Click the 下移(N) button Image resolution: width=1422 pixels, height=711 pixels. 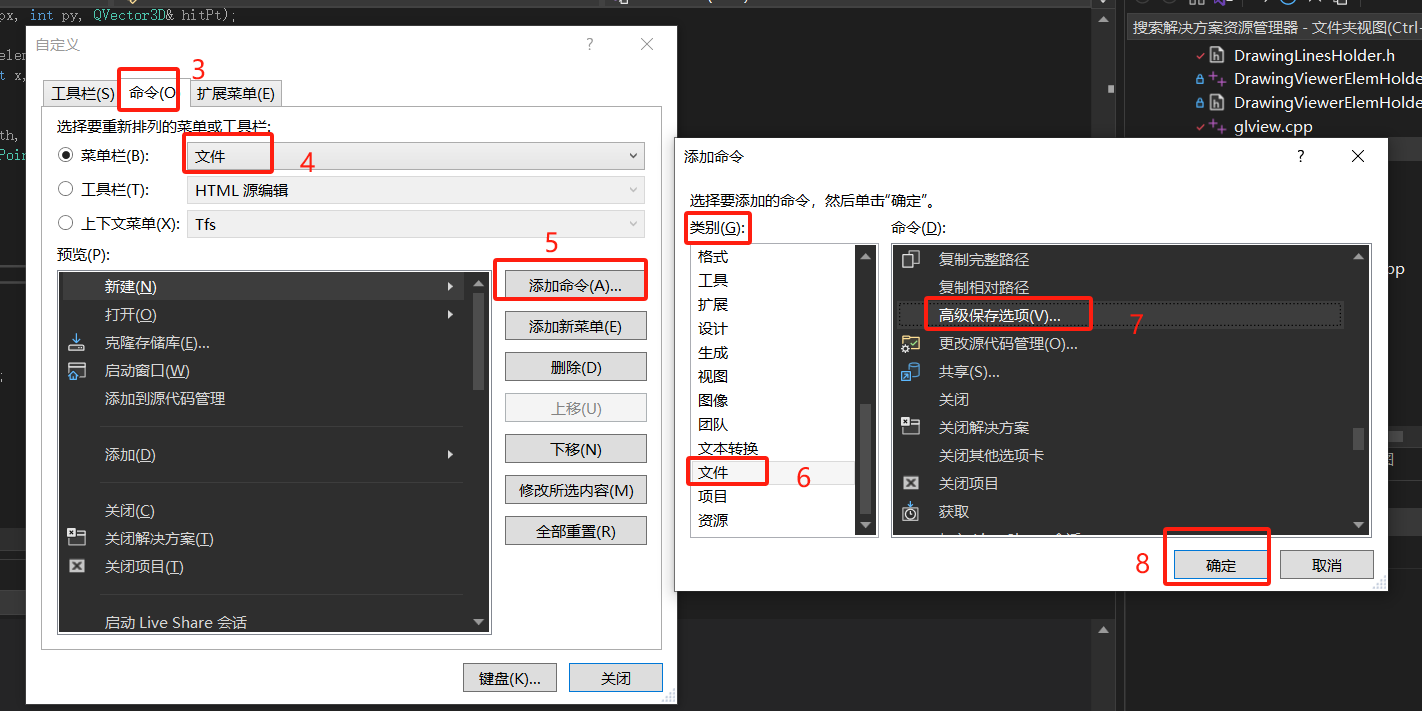pyautogui.click(x=575, y=449)
